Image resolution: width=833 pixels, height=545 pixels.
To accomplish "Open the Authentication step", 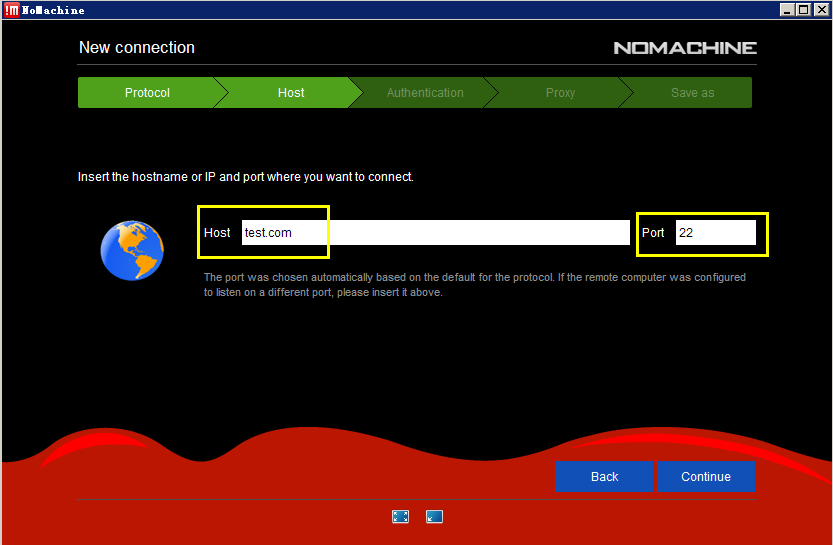I will click(x=425, y=92).
